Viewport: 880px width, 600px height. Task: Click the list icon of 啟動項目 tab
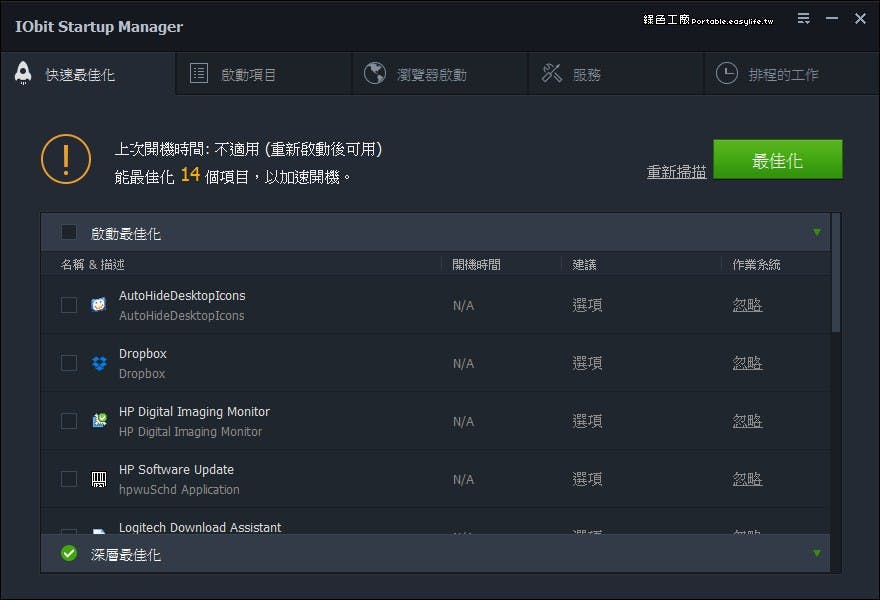tap(199, 74)
